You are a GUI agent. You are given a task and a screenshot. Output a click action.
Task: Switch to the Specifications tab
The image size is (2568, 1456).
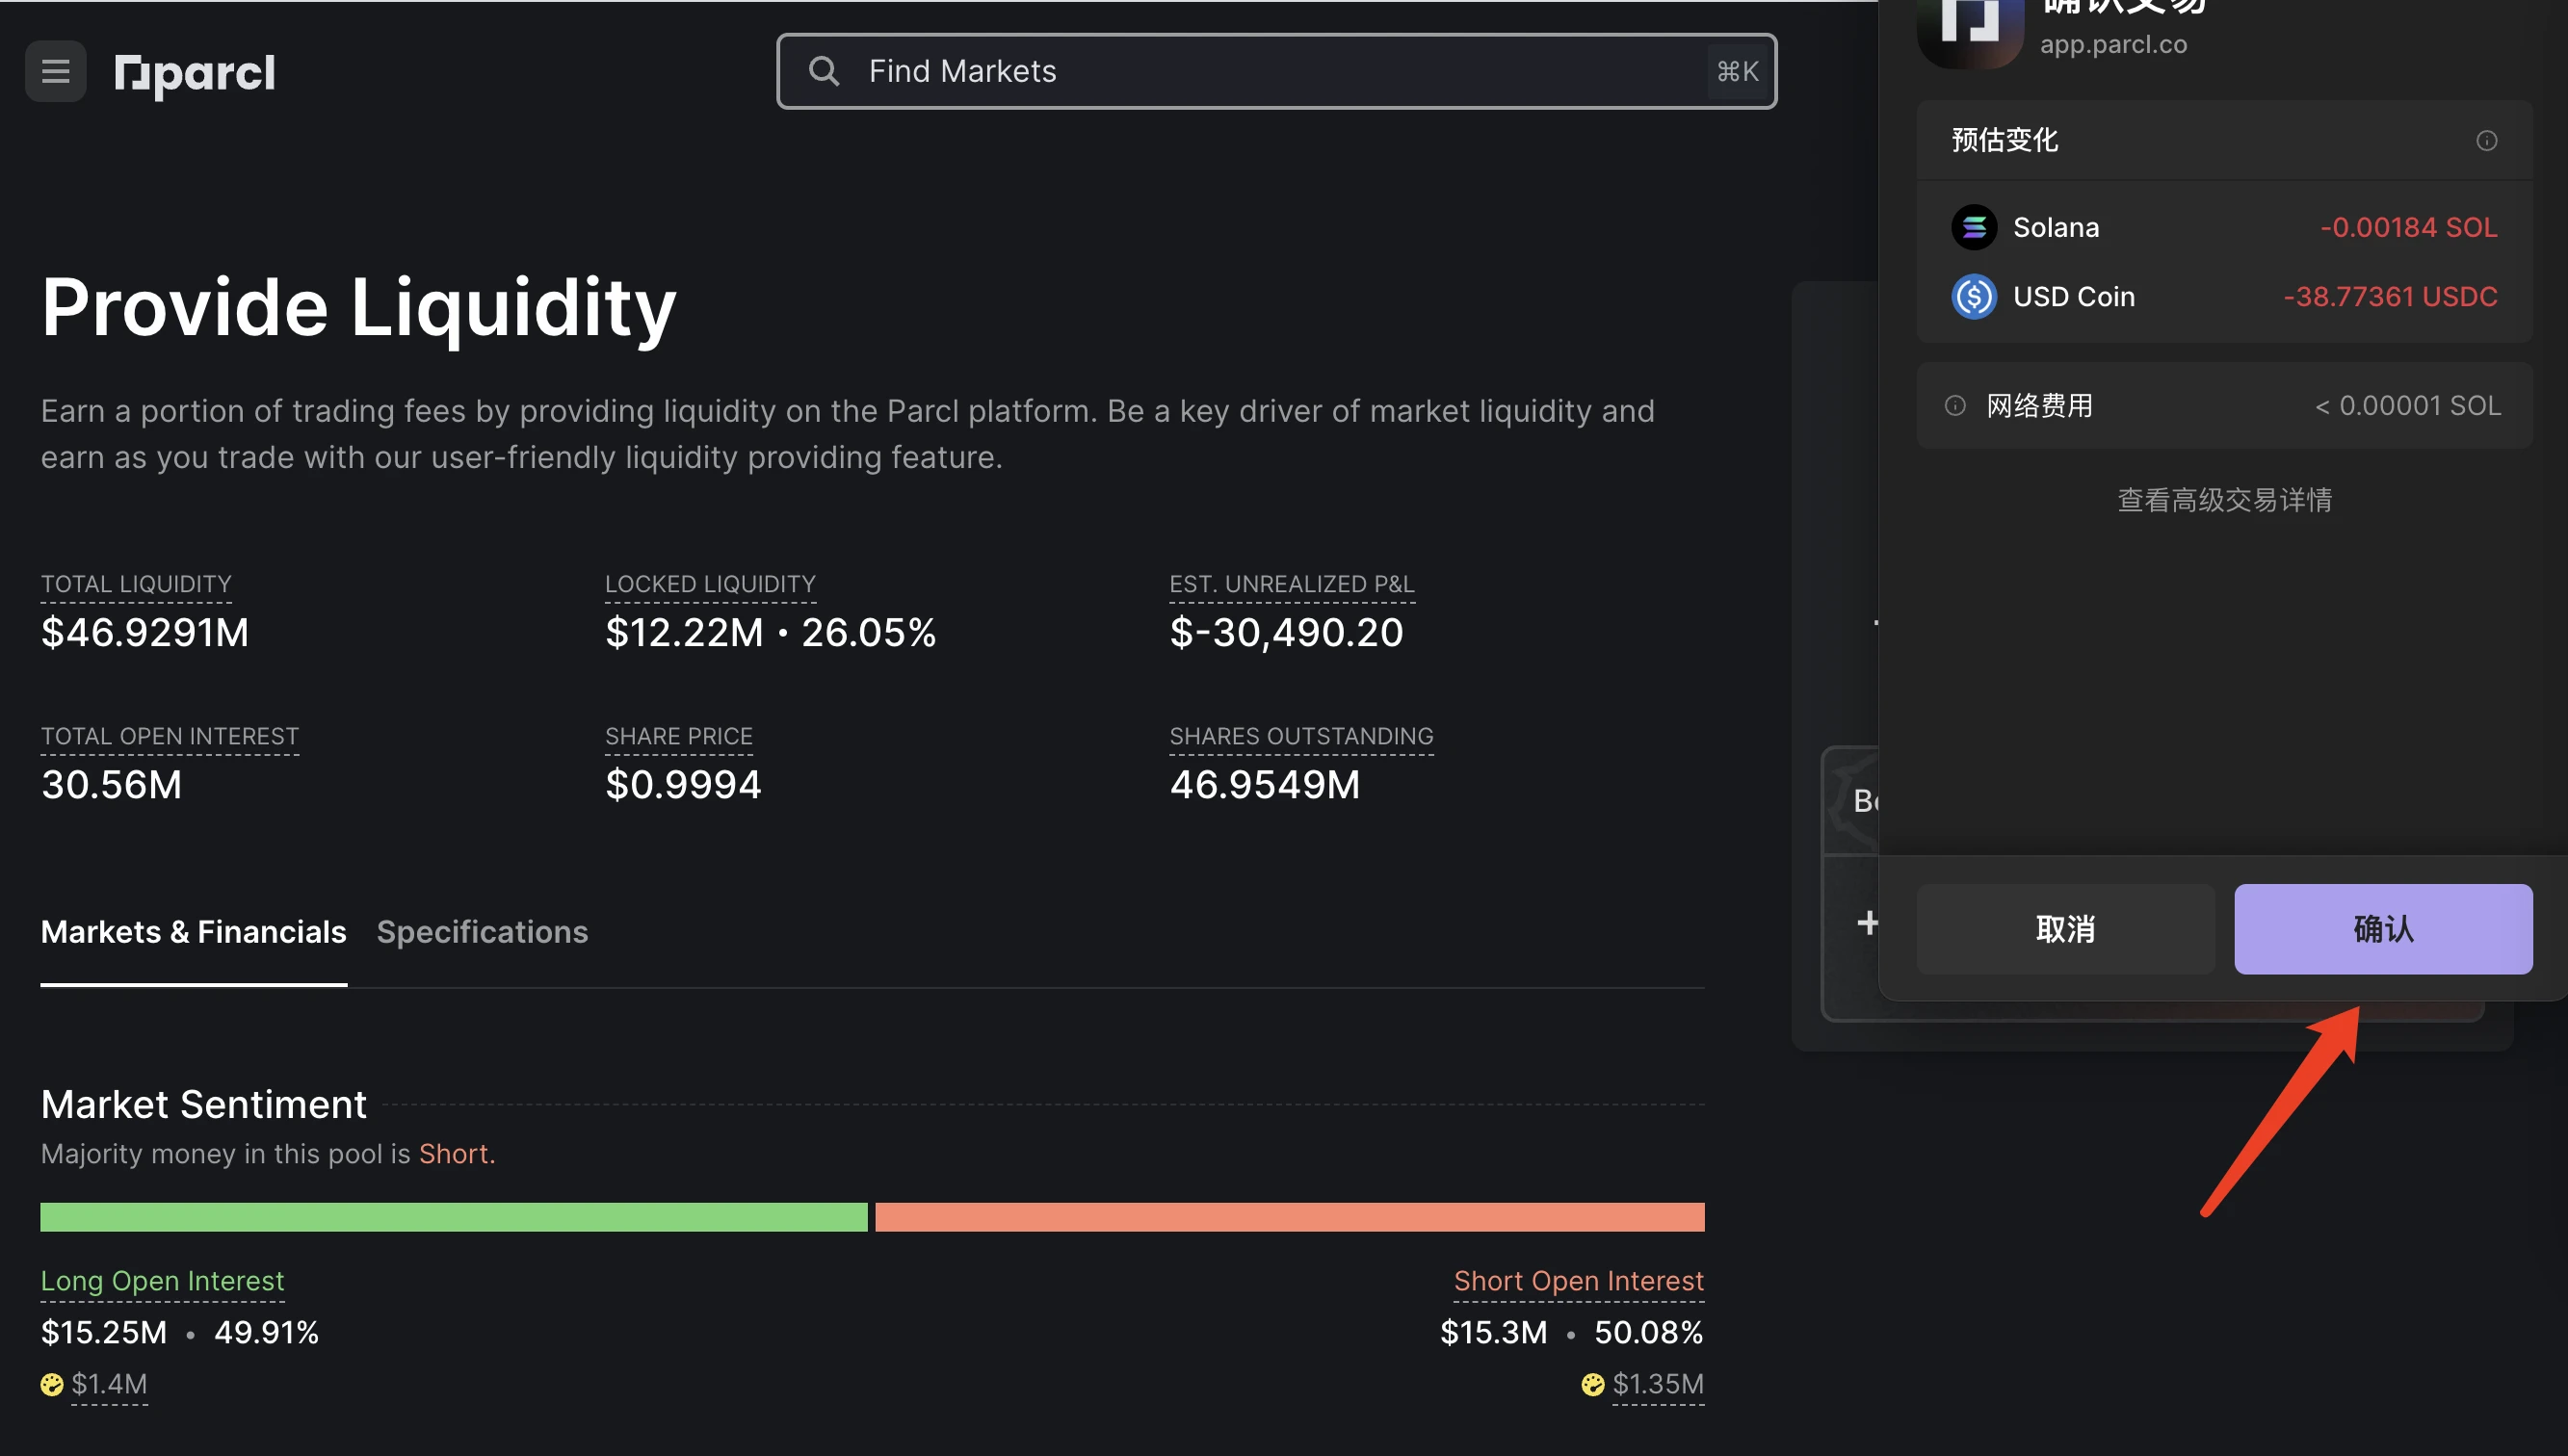click(482, 932)
